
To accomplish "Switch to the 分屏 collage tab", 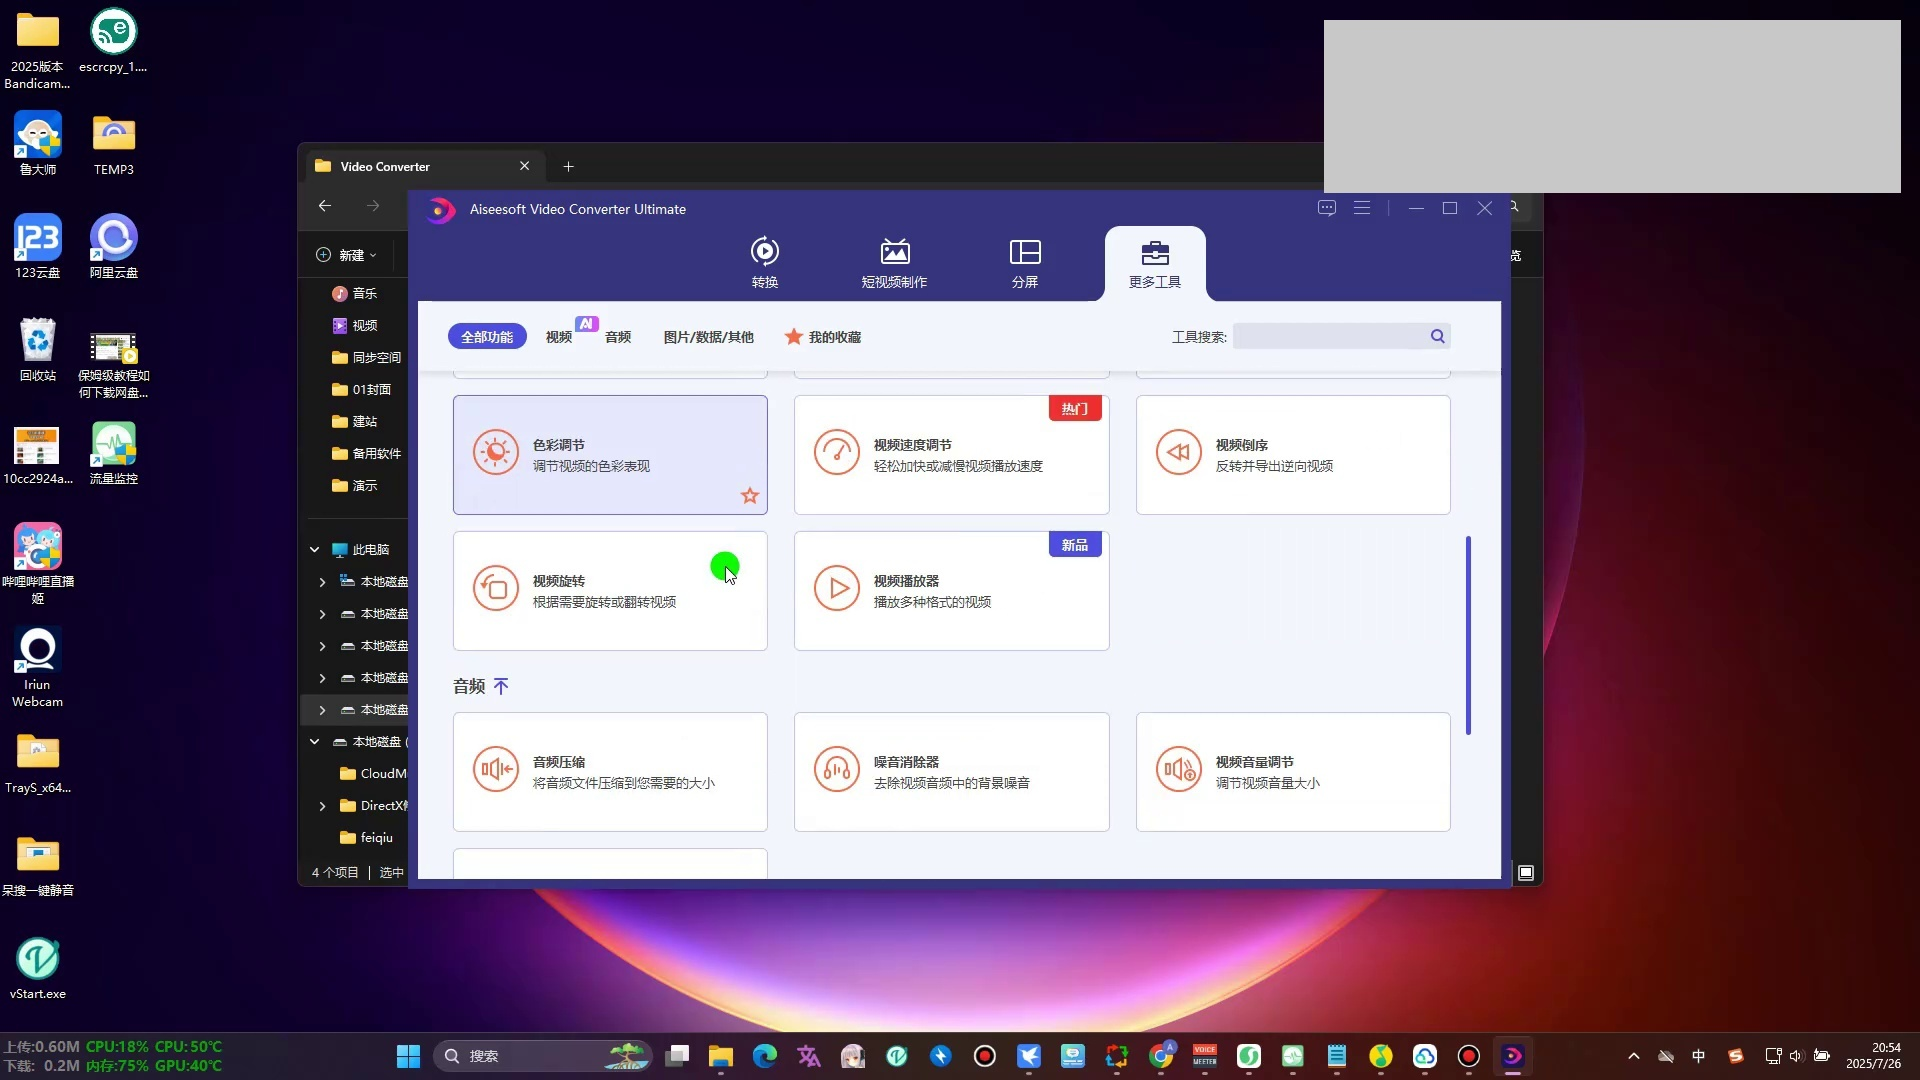I will click(1025, 263).
